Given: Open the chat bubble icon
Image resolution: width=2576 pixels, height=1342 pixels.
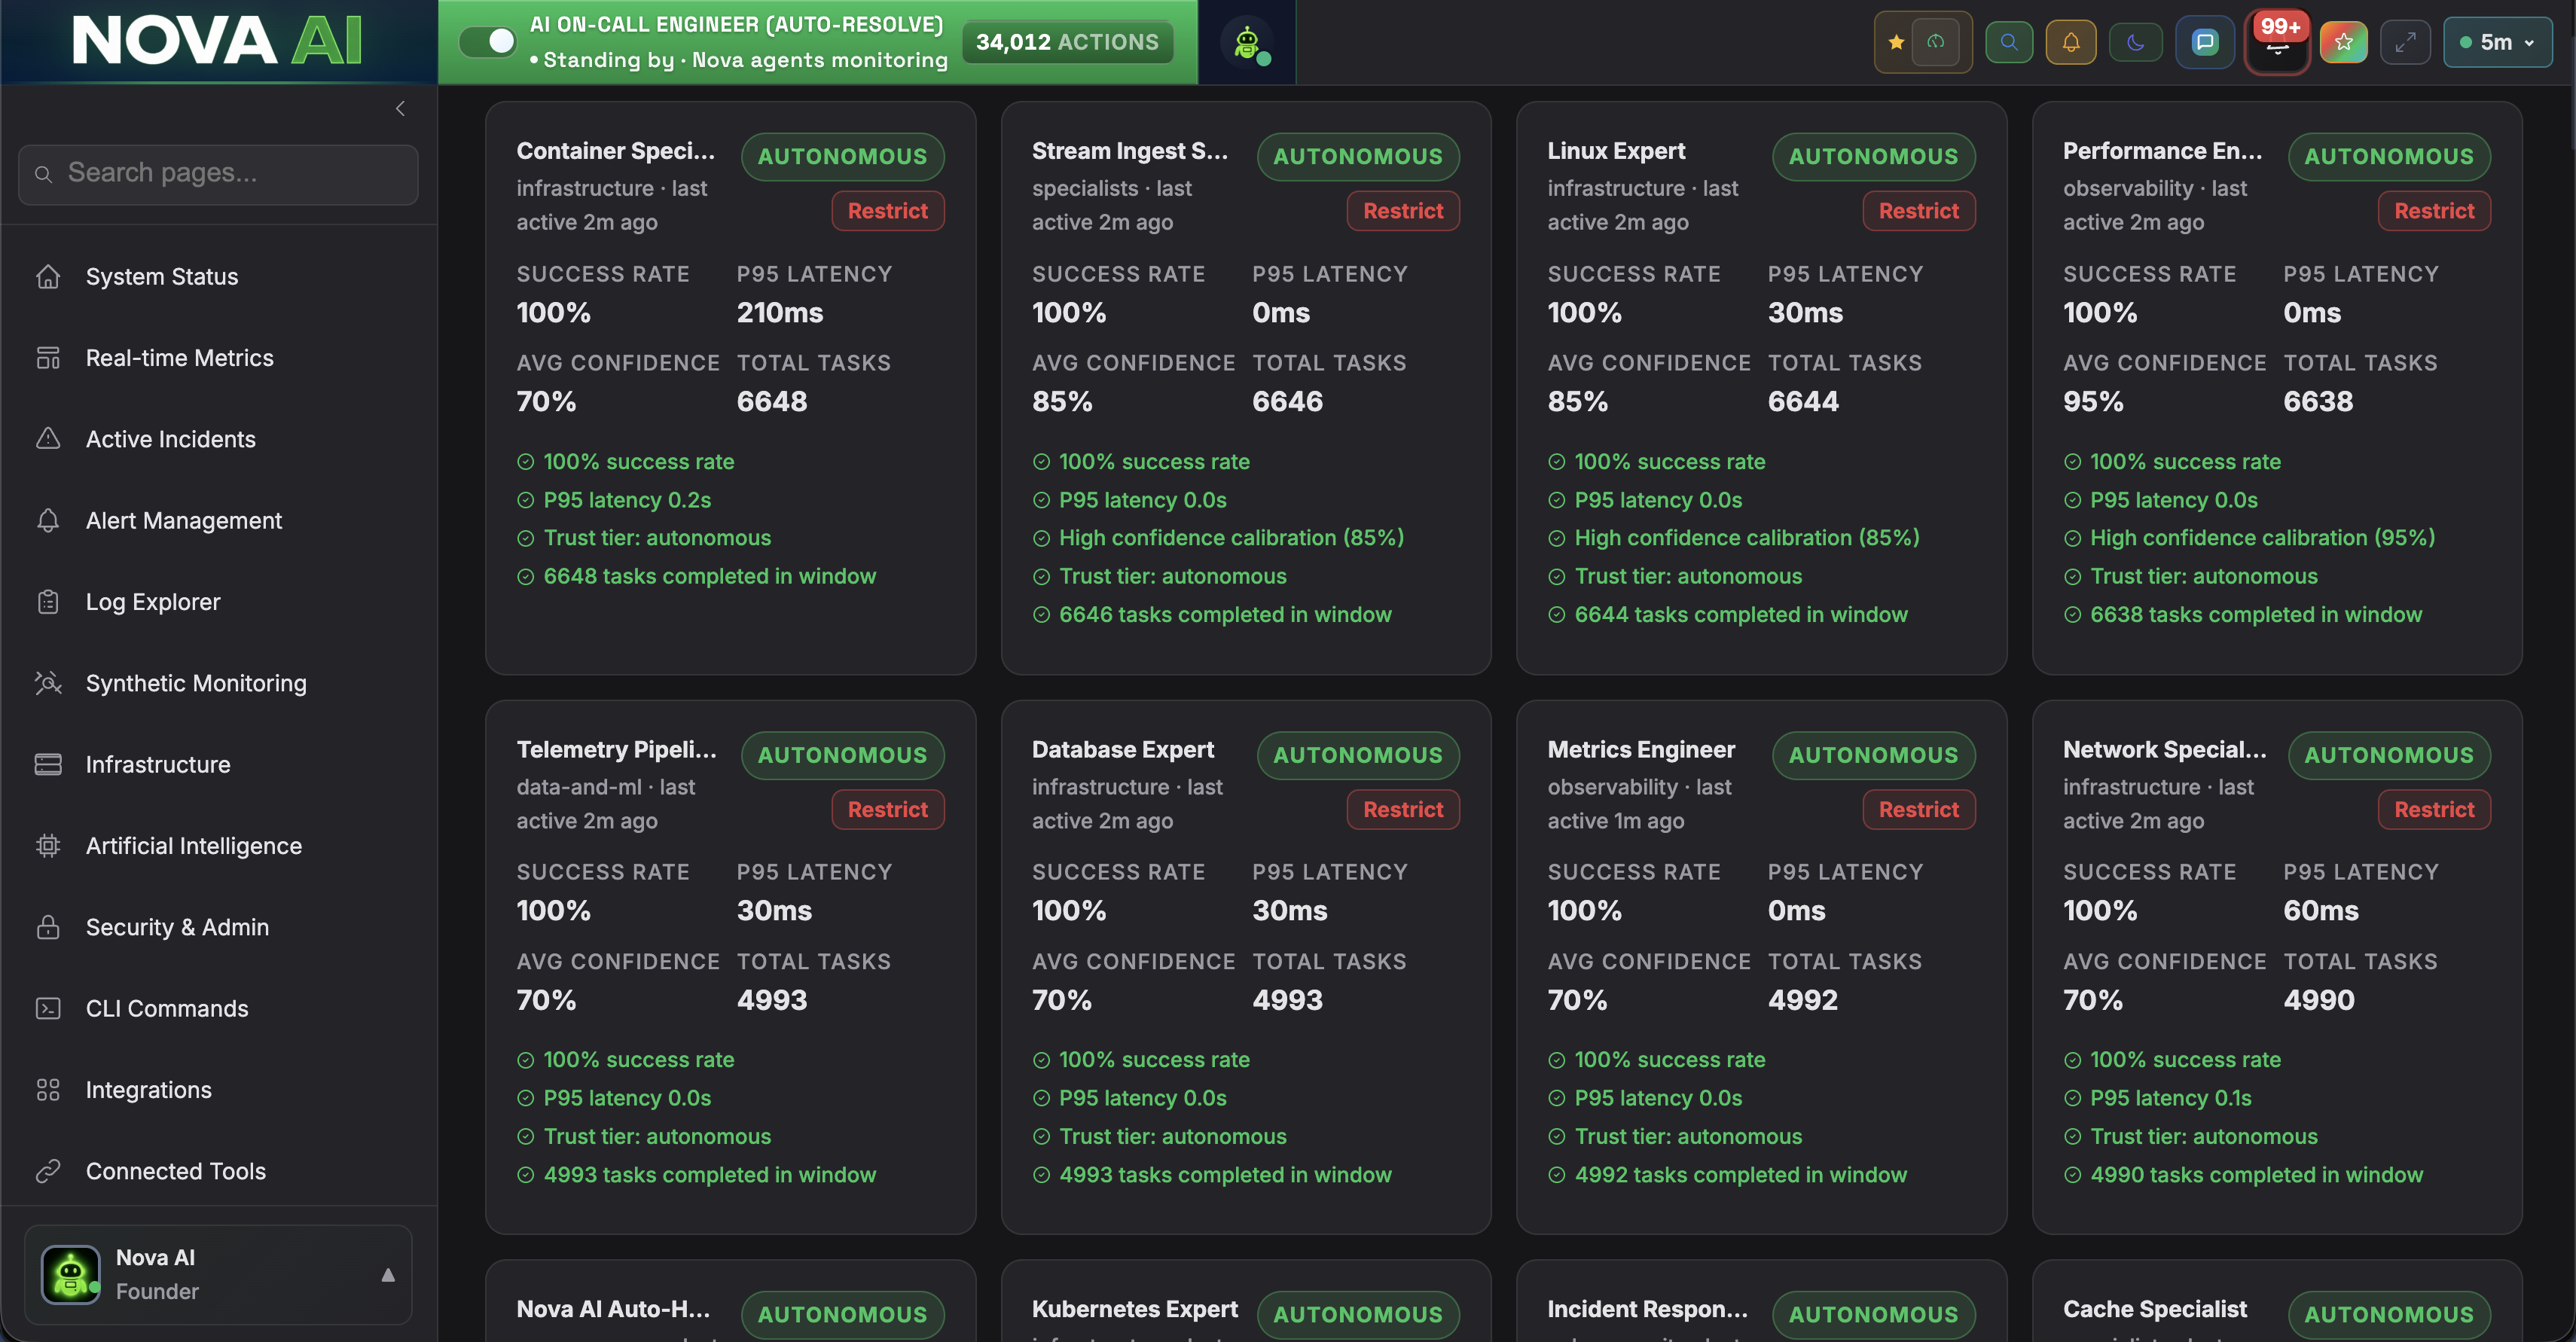Looking at the screenshot, I should [2205, 42].
